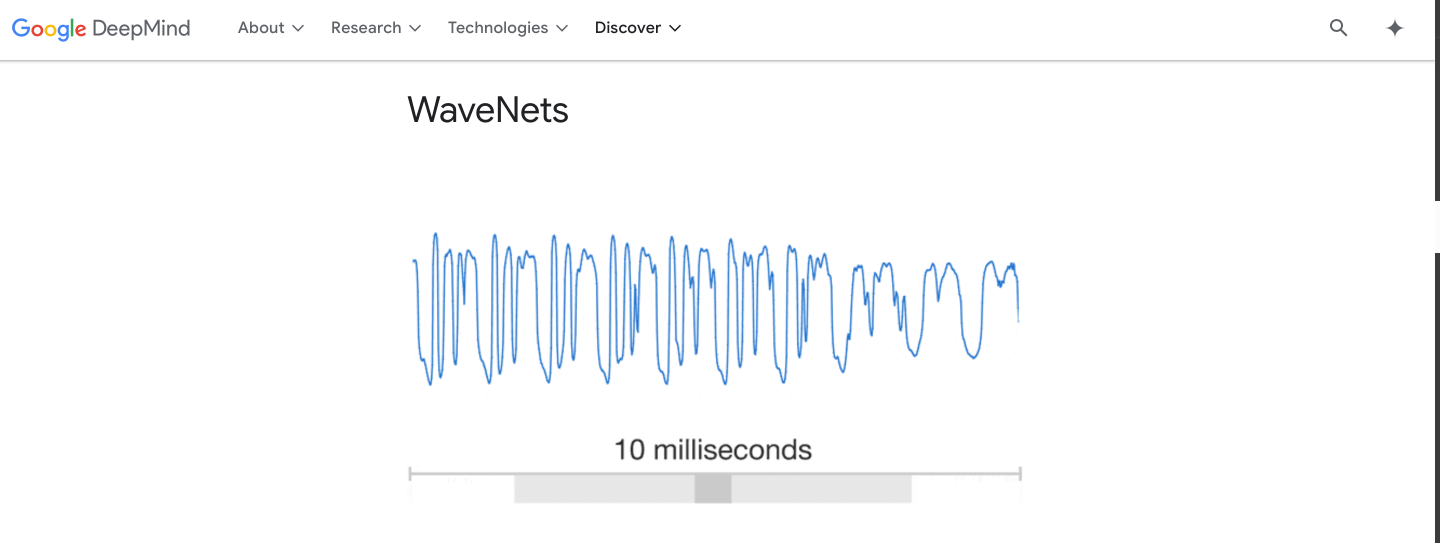
Task: Expand the chevron beside Technologies
Action: (562, 28)
